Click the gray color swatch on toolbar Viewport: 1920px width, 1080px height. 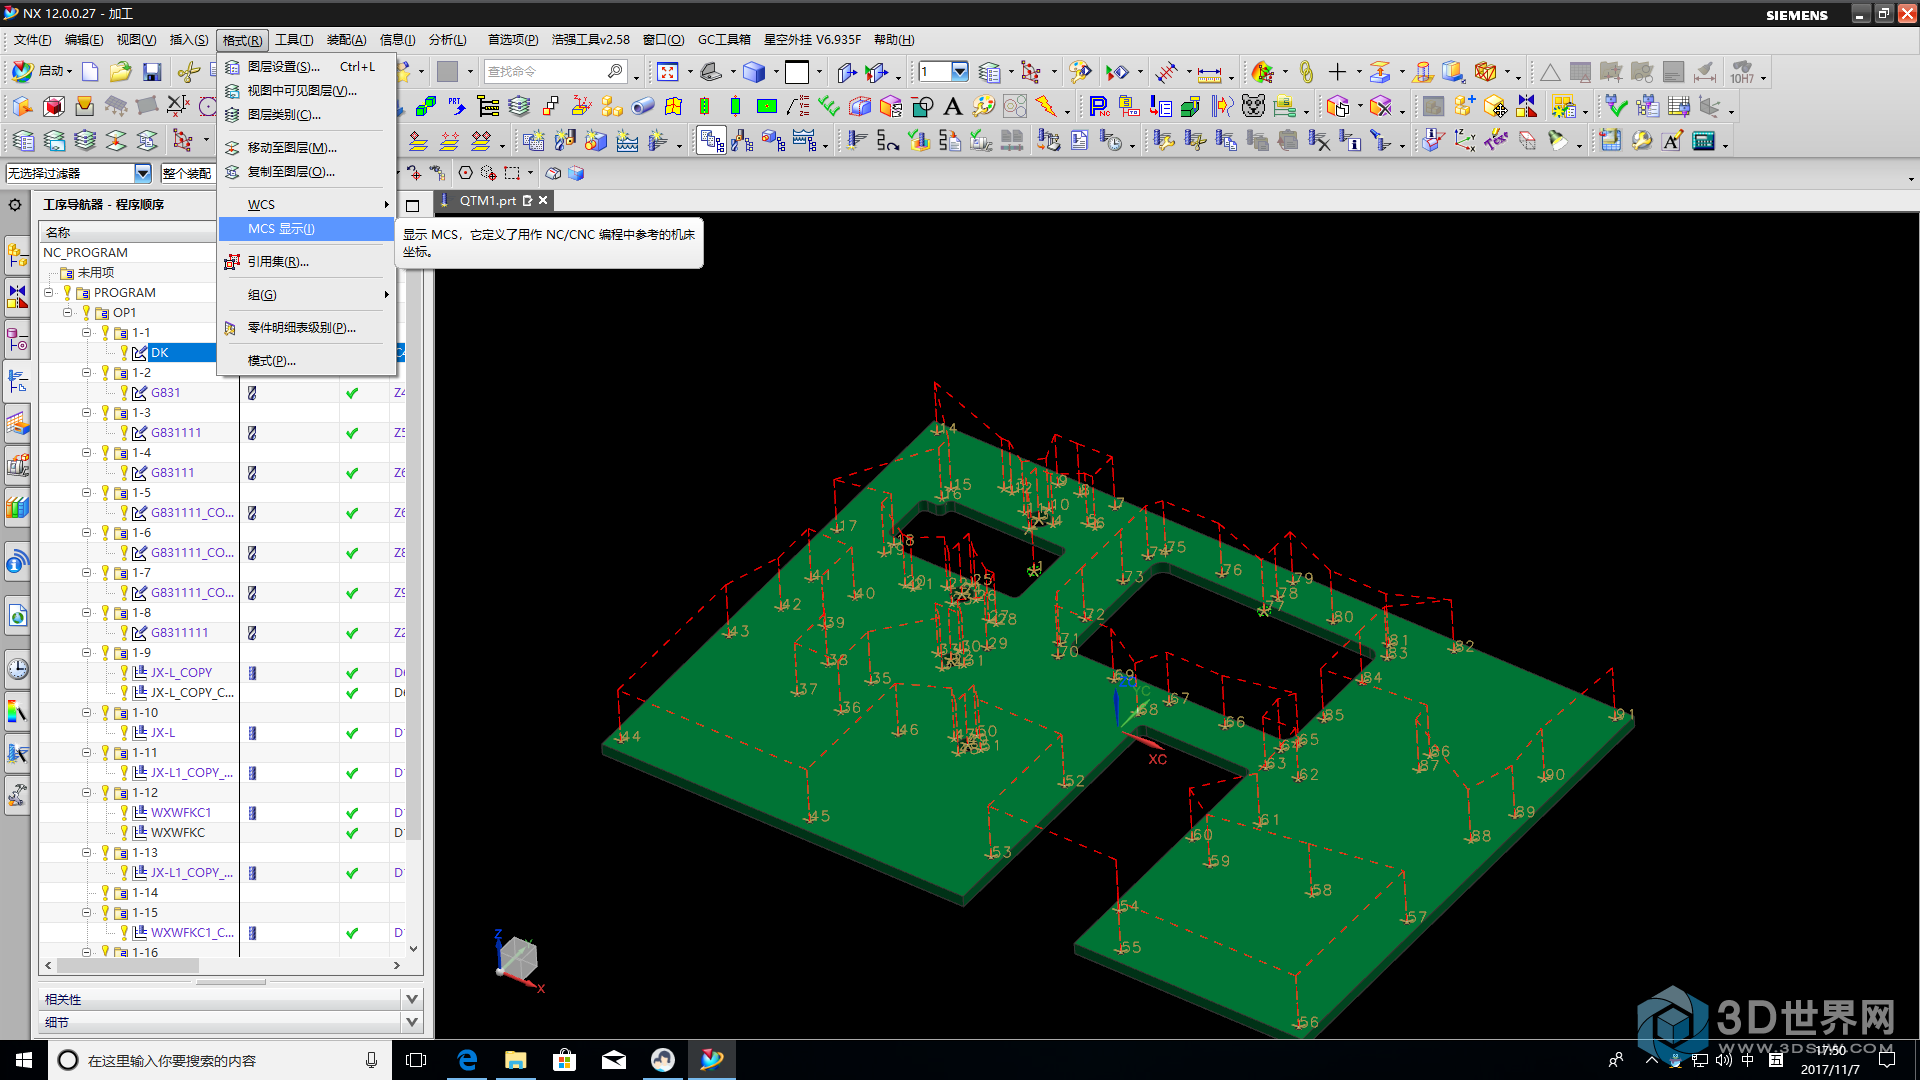447,72
